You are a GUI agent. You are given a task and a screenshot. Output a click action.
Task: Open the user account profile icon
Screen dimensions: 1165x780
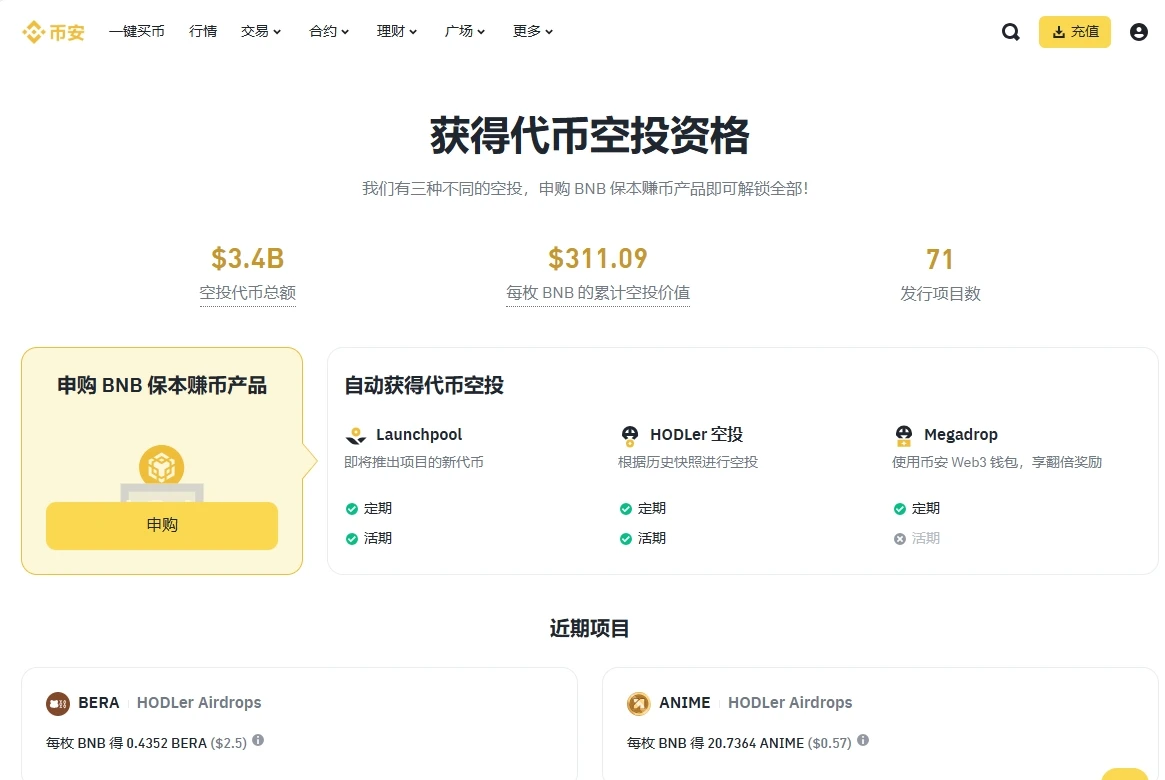[1138, 32]
